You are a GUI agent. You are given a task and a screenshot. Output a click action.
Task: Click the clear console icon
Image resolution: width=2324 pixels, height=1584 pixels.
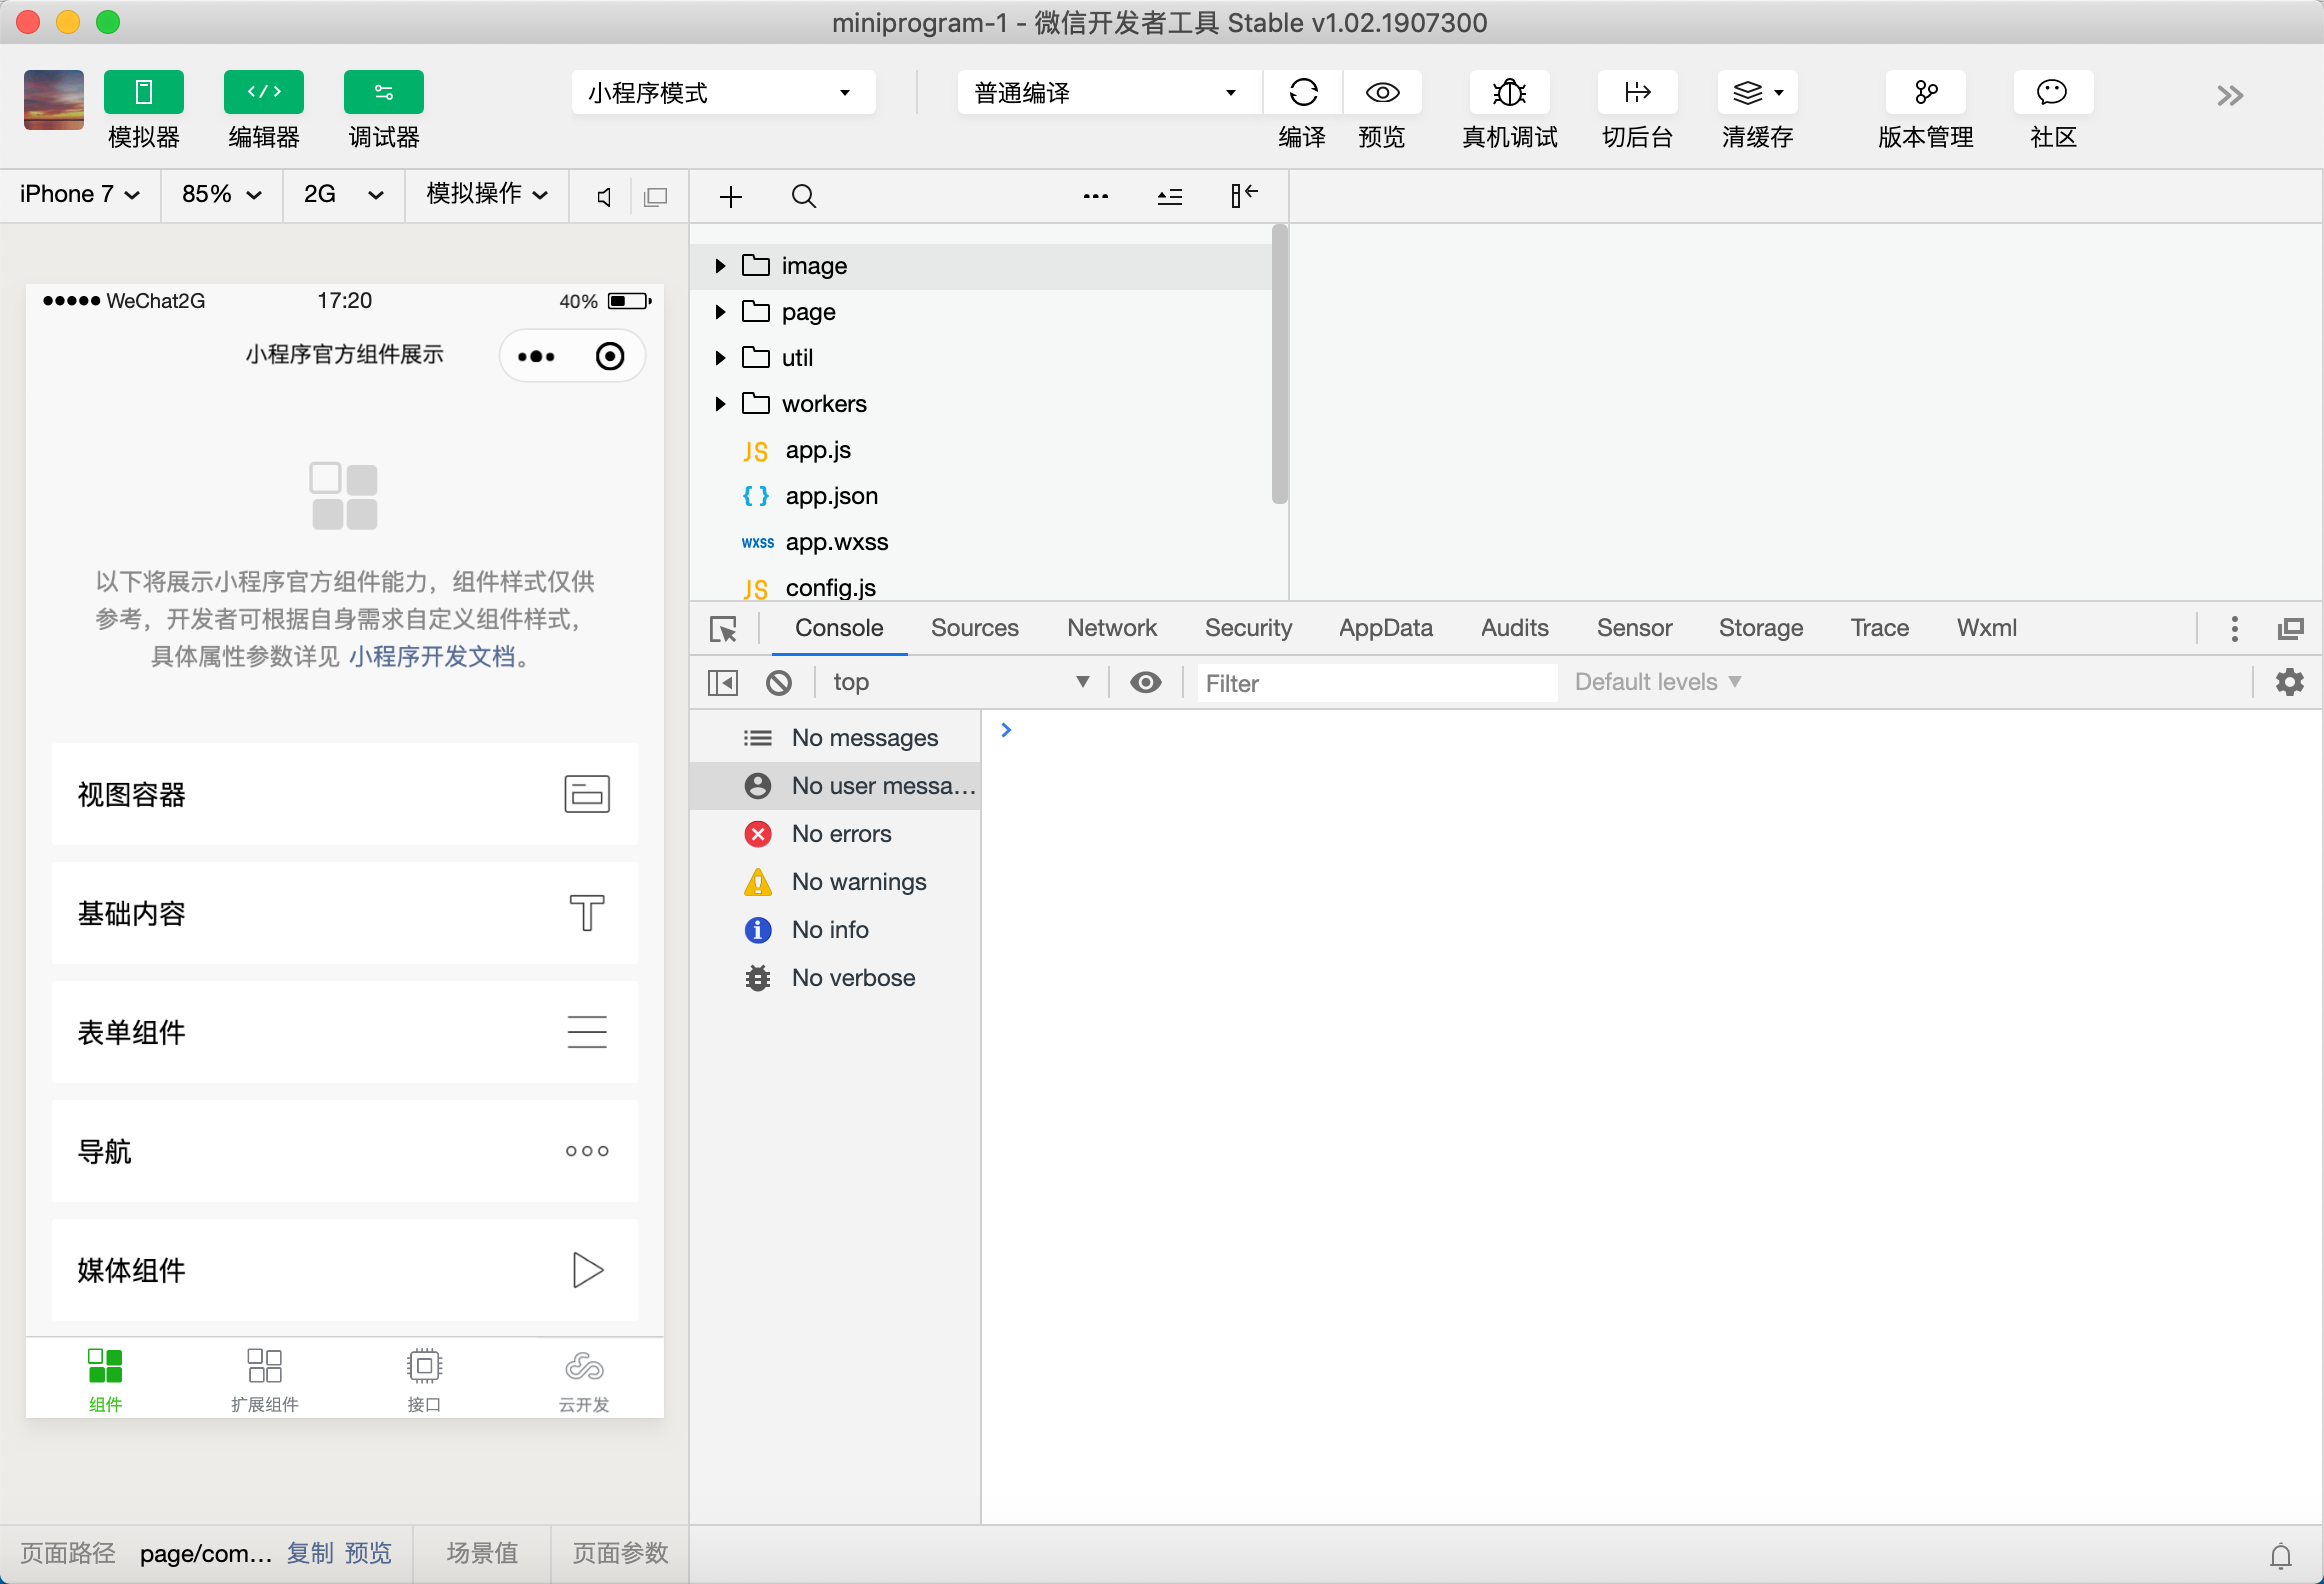(778, 683)
